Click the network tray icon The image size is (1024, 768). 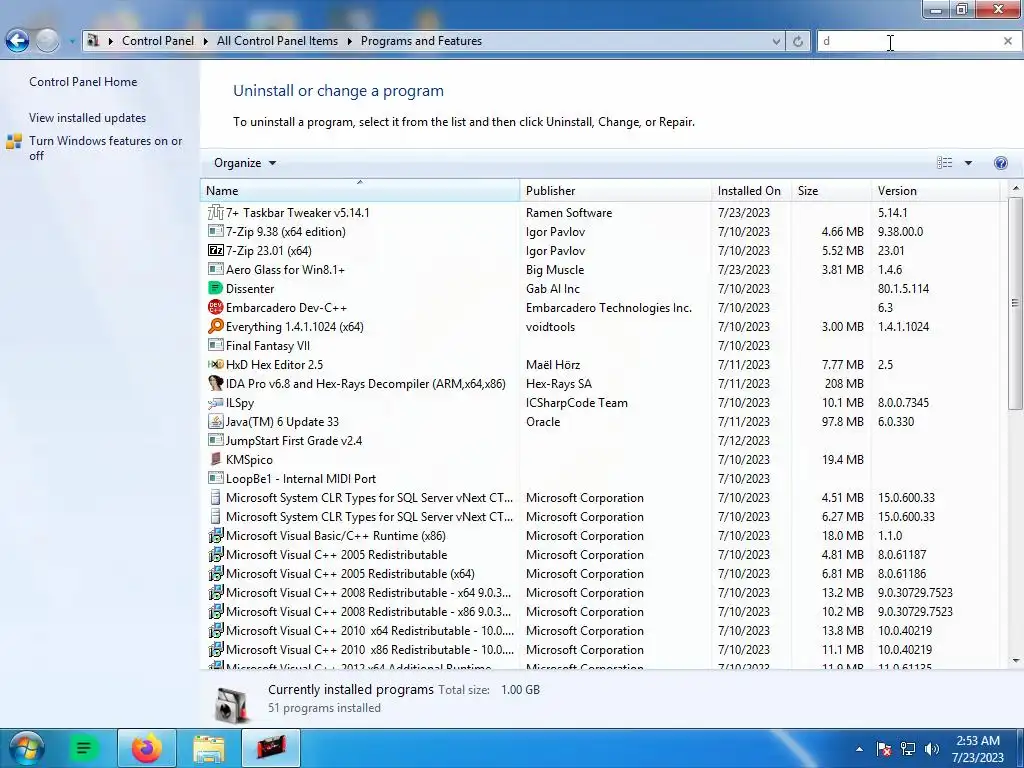[x=908, y=749]
